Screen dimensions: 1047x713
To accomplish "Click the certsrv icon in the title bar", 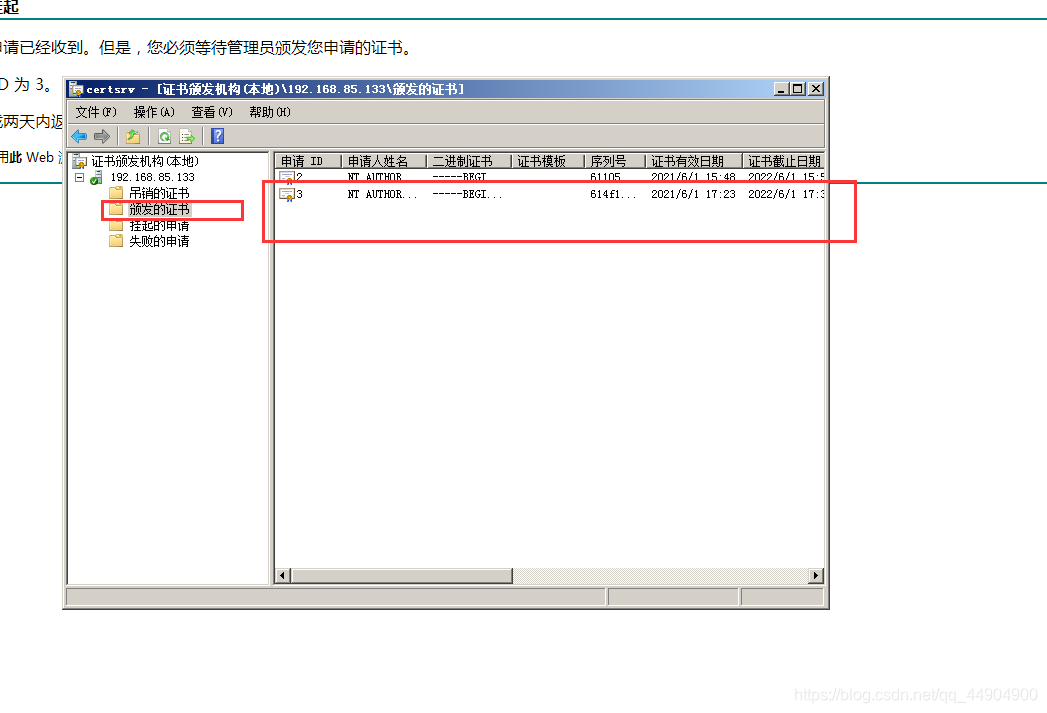I will [x=76, y=89].
